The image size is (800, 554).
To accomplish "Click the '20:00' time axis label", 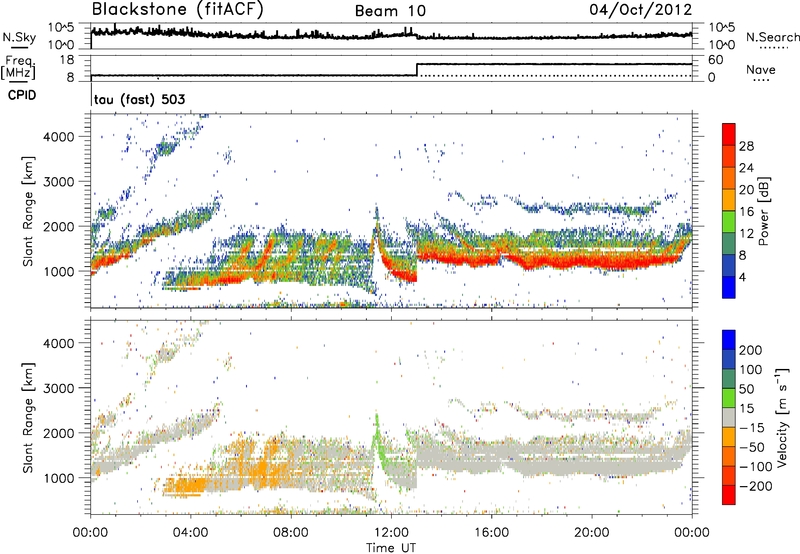I will pos(592,533).
